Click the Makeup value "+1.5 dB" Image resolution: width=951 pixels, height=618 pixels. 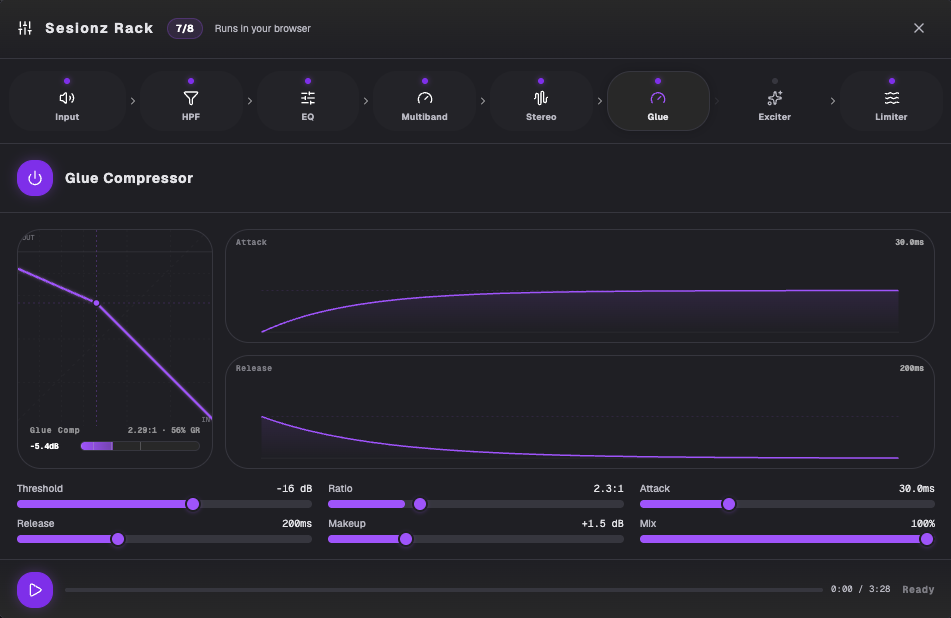click(x=602, y=523)
